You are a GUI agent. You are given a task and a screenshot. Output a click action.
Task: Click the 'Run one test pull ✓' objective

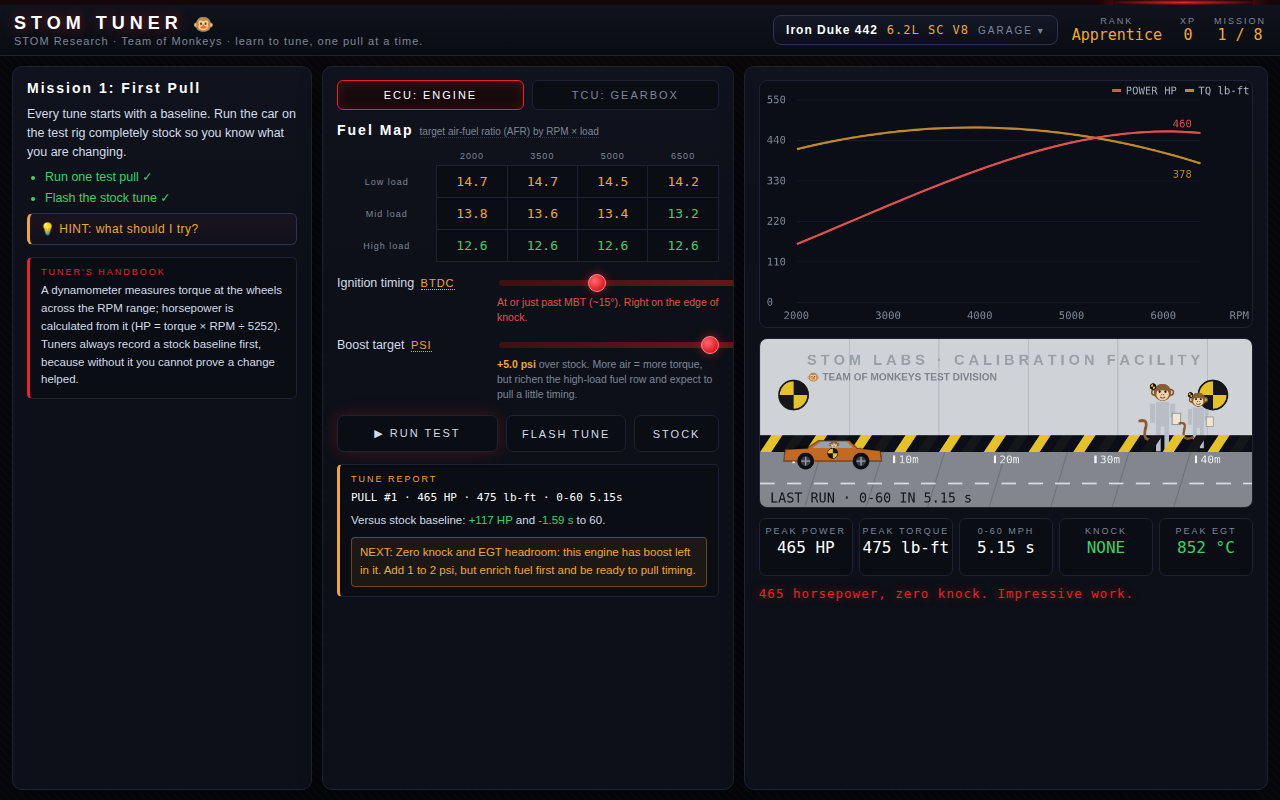[98, 176]
